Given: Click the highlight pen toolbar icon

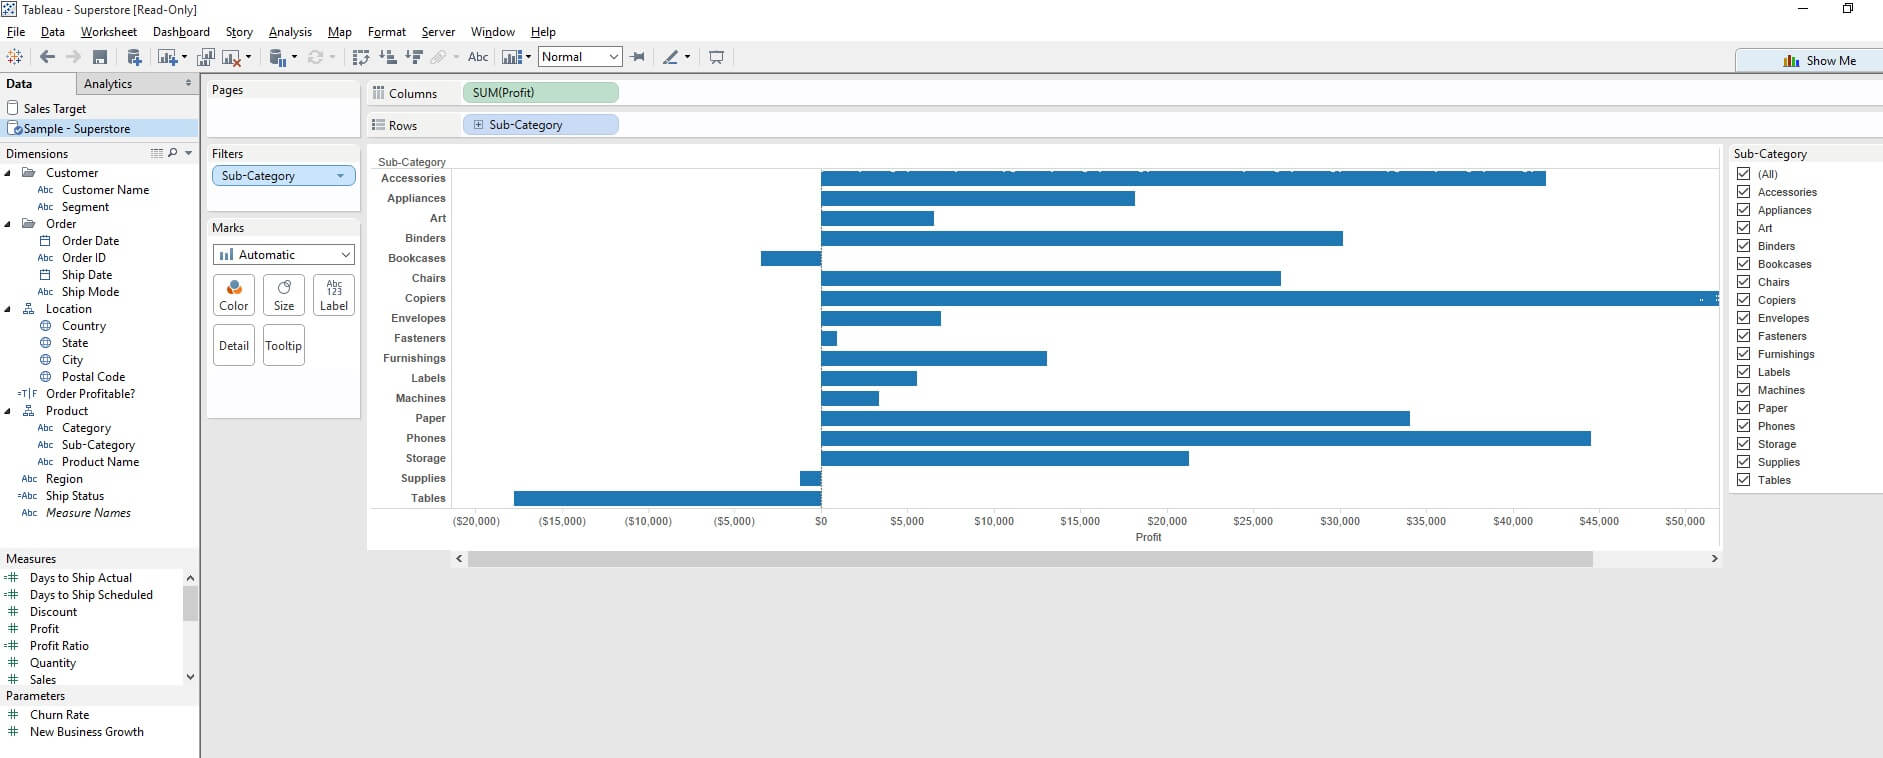Looking at the screenshot, I should tap(671, 57).
